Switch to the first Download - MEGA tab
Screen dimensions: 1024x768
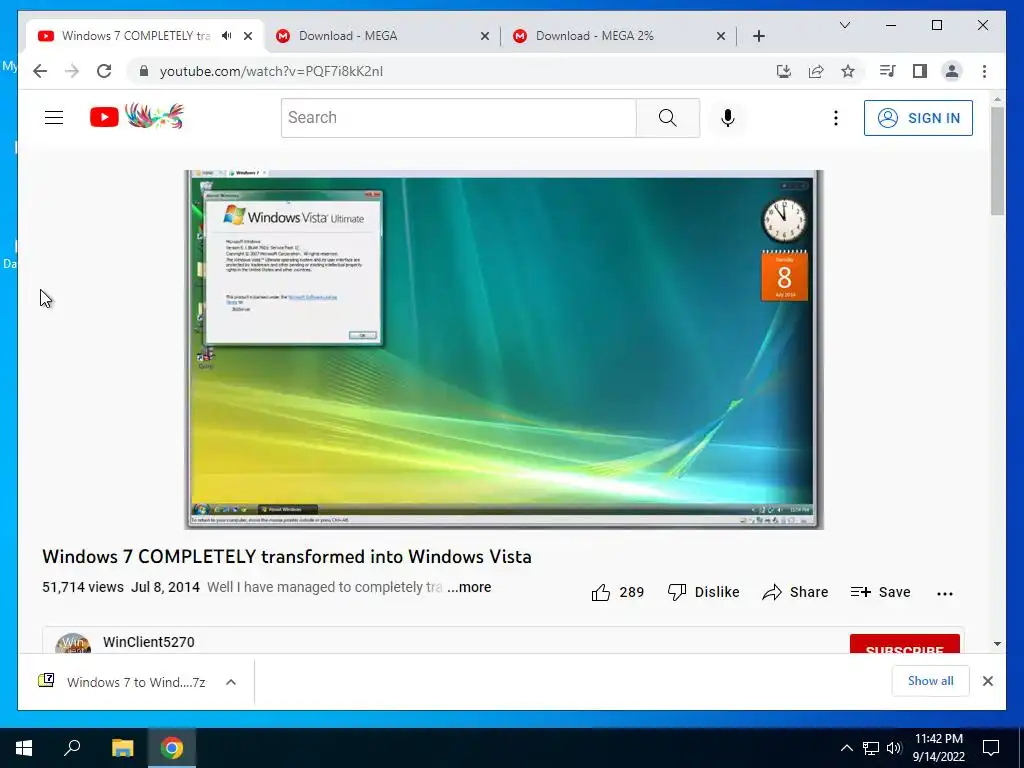[347, 36]
